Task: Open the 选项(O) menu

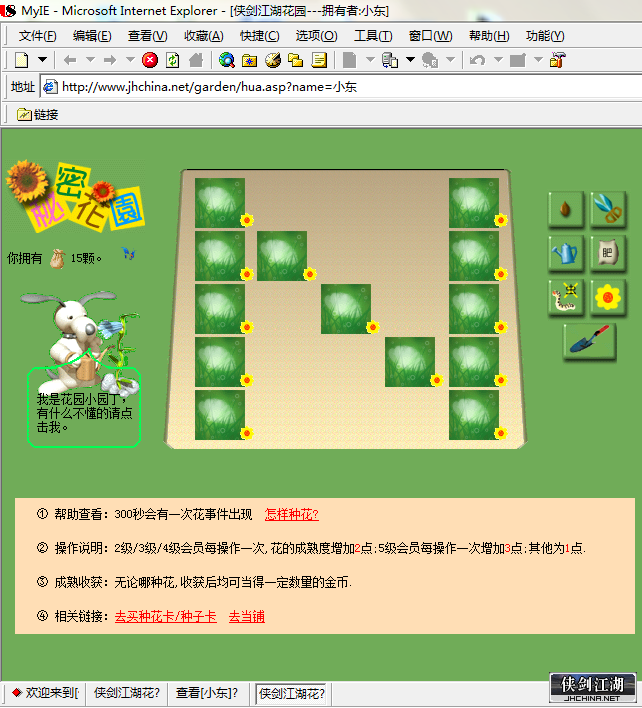Action: click(x=316, y=36)
